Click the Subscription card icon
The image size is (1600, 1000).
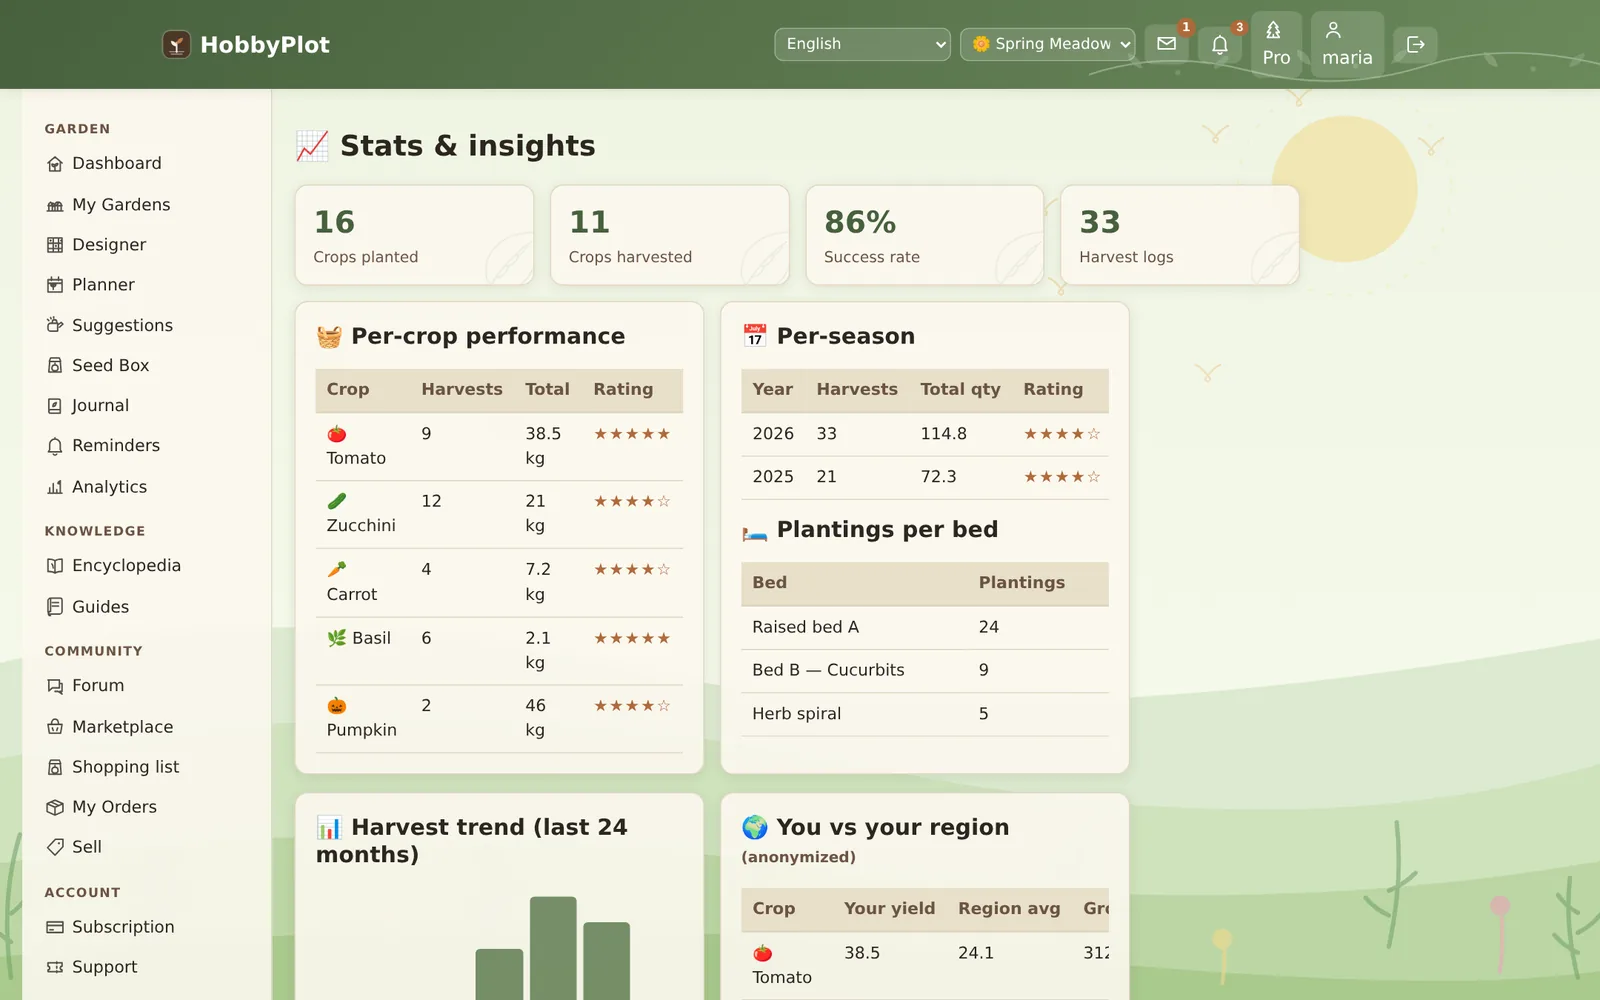(x=55, y=927)
